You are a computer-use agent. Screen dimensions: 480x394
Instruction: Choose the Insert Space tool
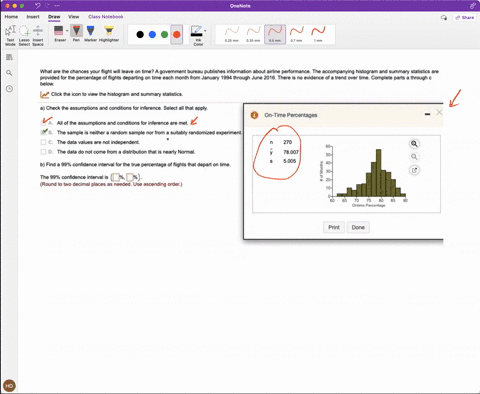[x=38, y=35]
